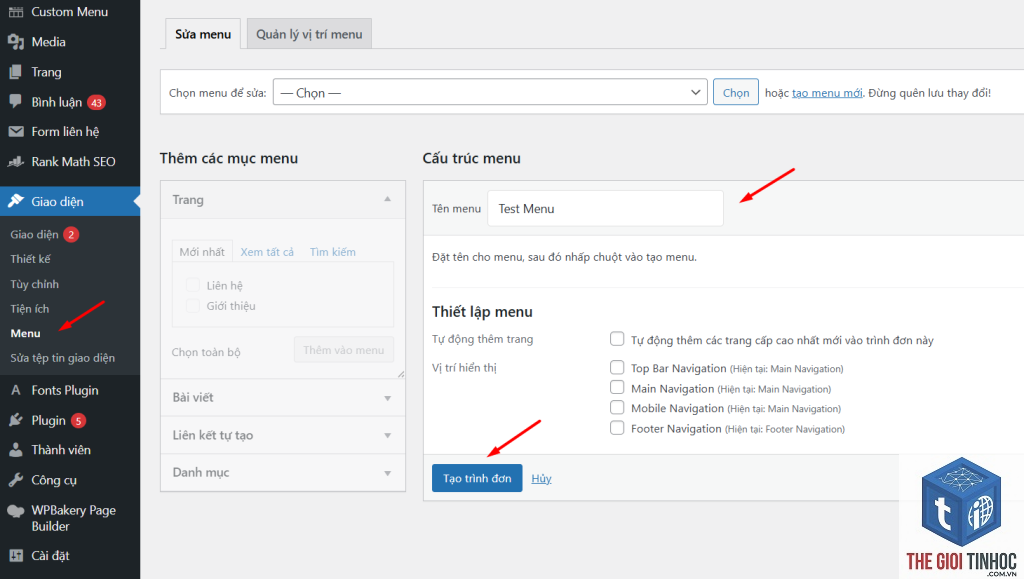Screen dimensions: 1024x579
Task: Click the Thành viên user icon
Action: [x=16, y=450]
